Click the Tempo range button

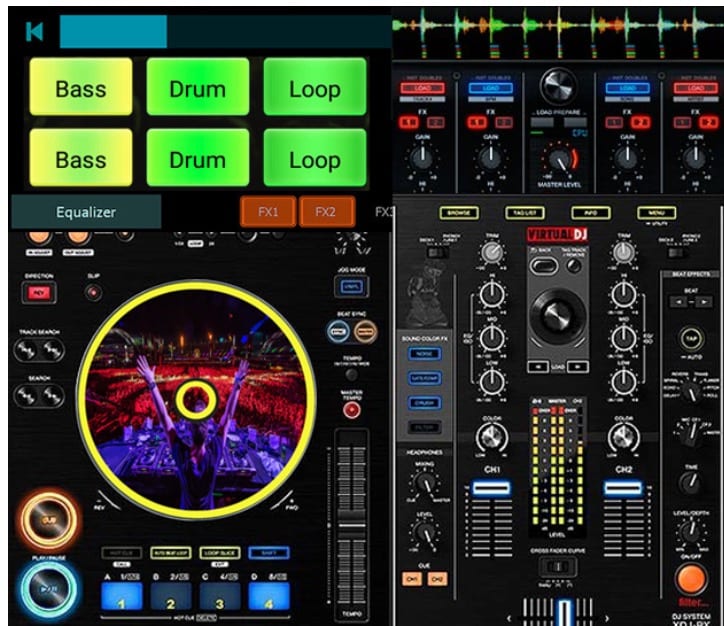pyautogui.click(x=351, y=374)
